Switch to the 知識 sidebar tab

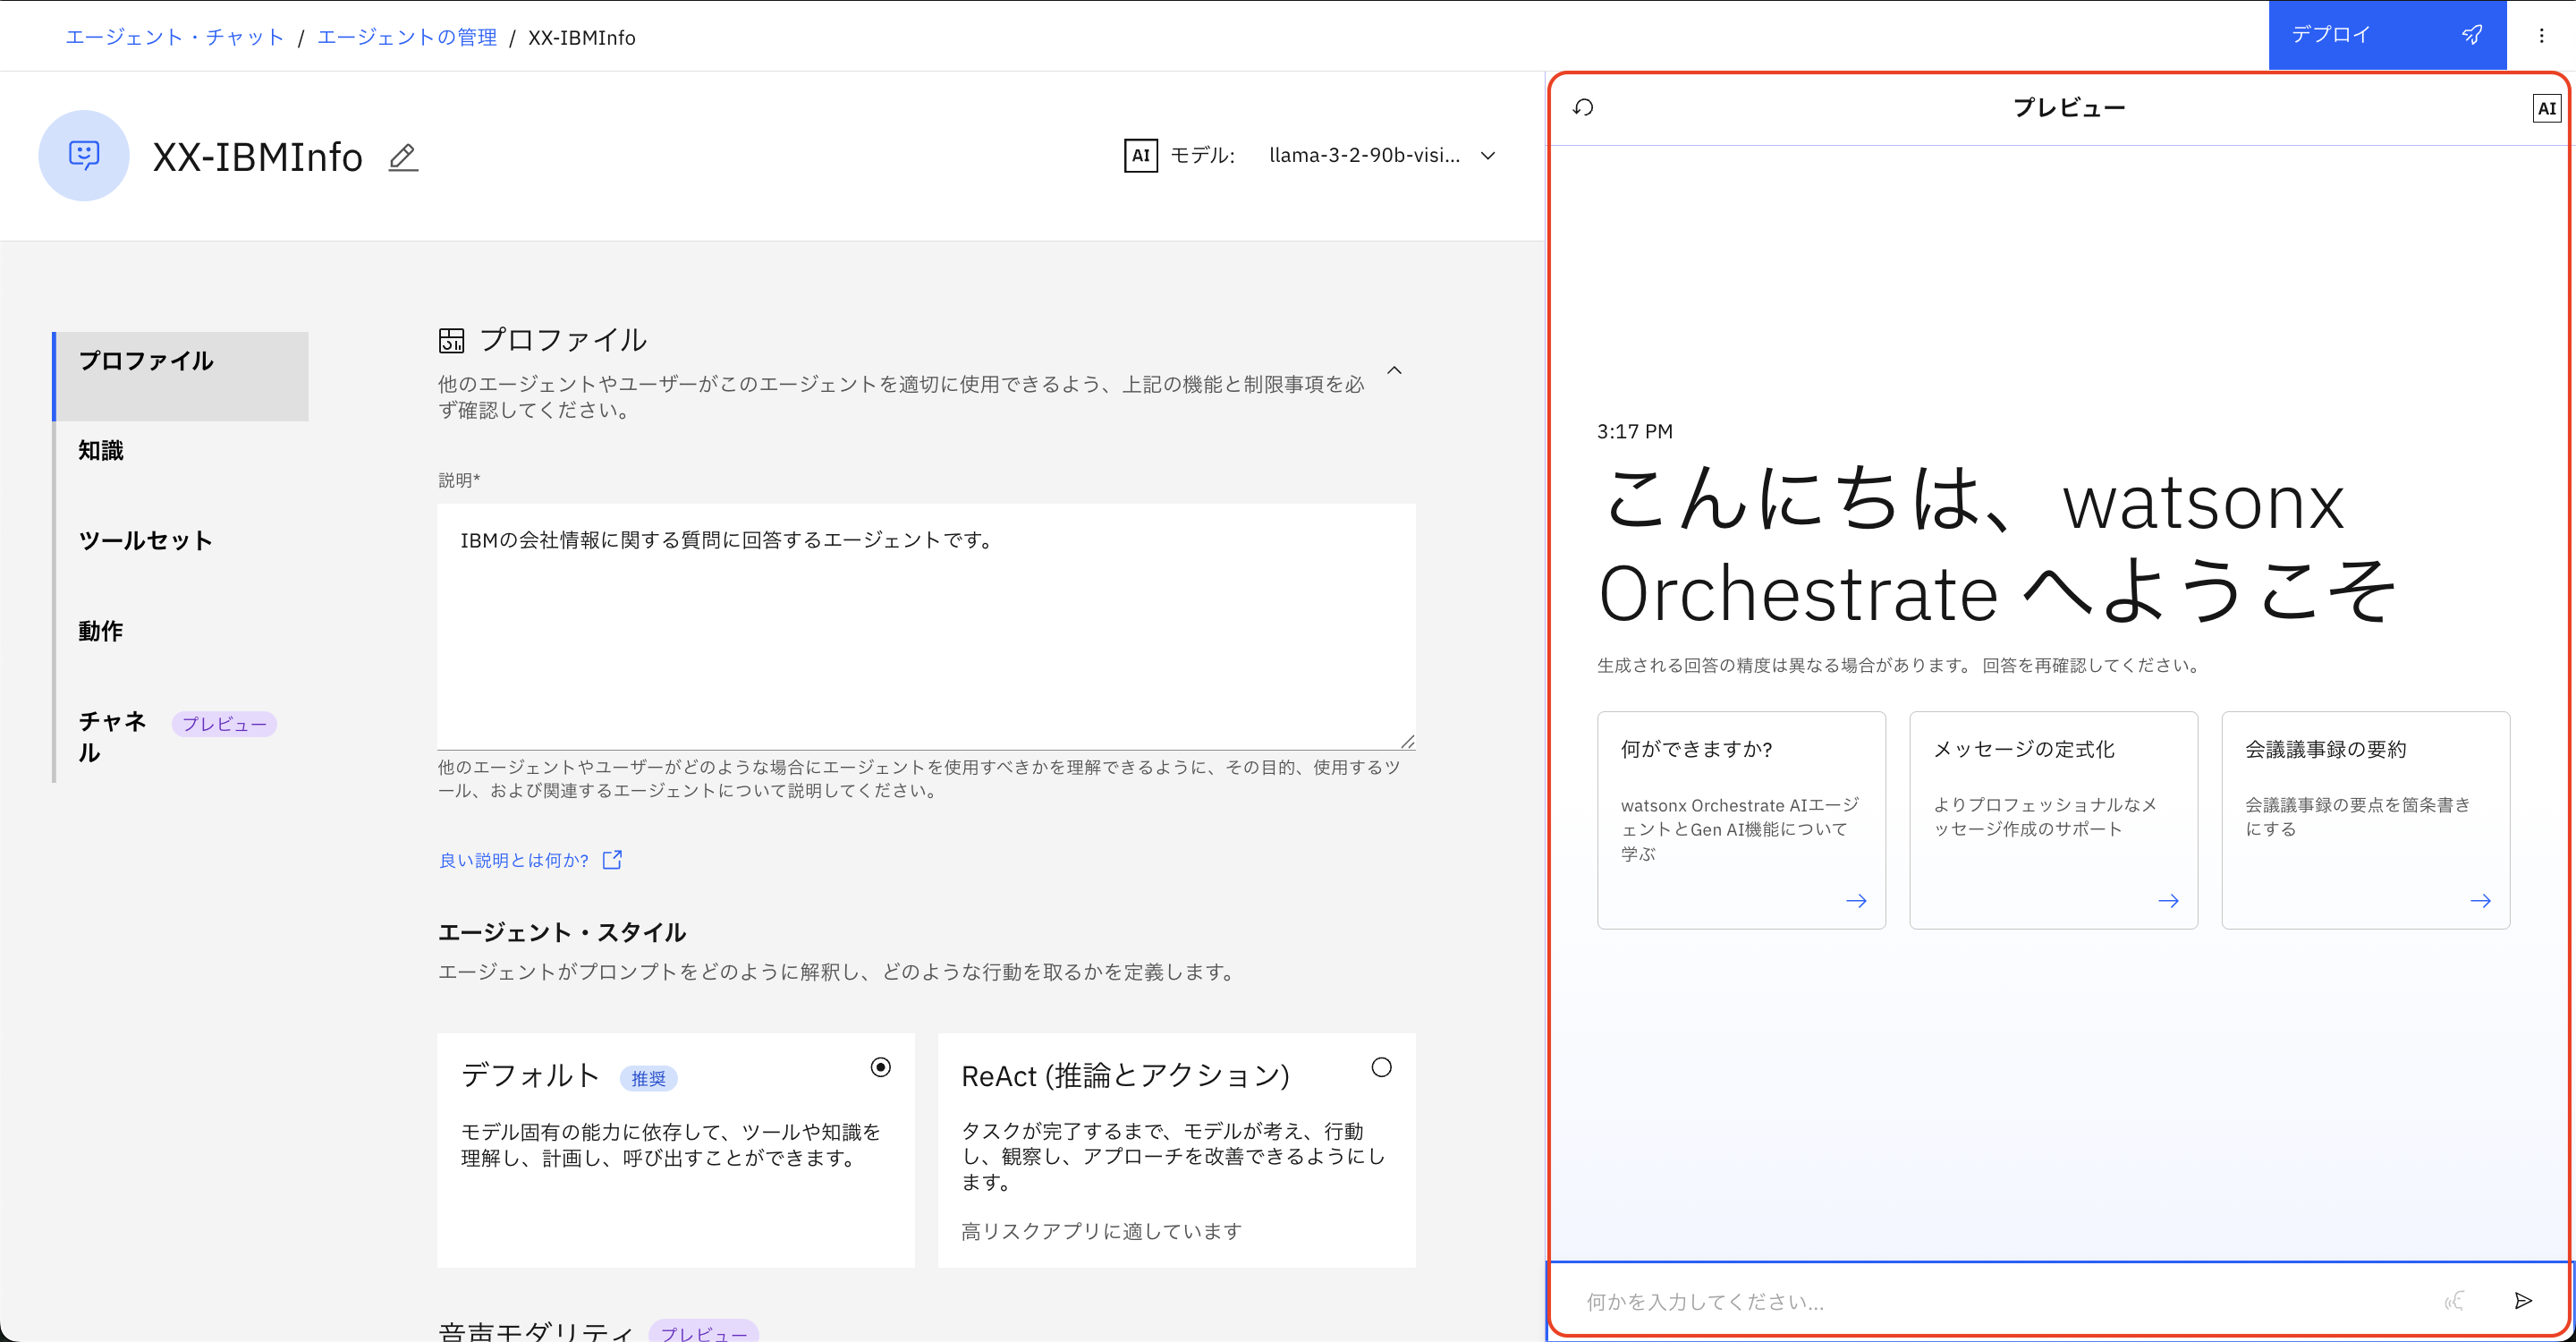tap(101, 450)
